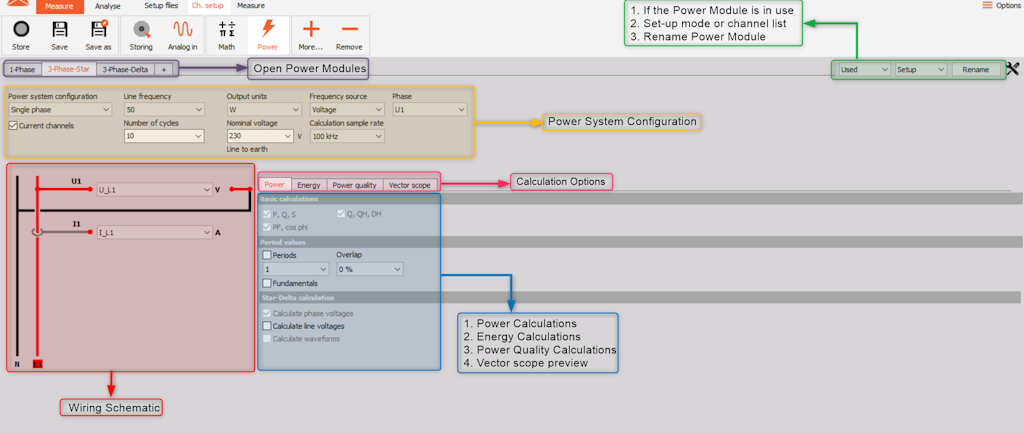This screenshot has width=1024, height=433.
Task: Click the Remove minus icon
Action: click(x=349, y=29)
